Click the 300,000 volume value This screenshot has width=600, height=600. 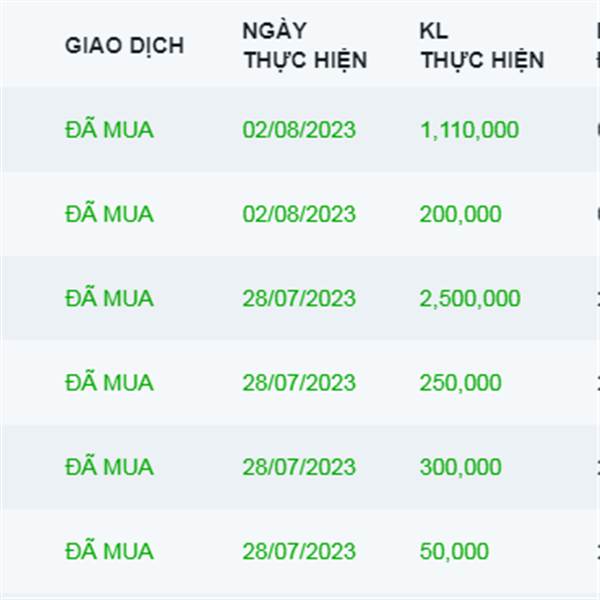(x=461, y=468)
